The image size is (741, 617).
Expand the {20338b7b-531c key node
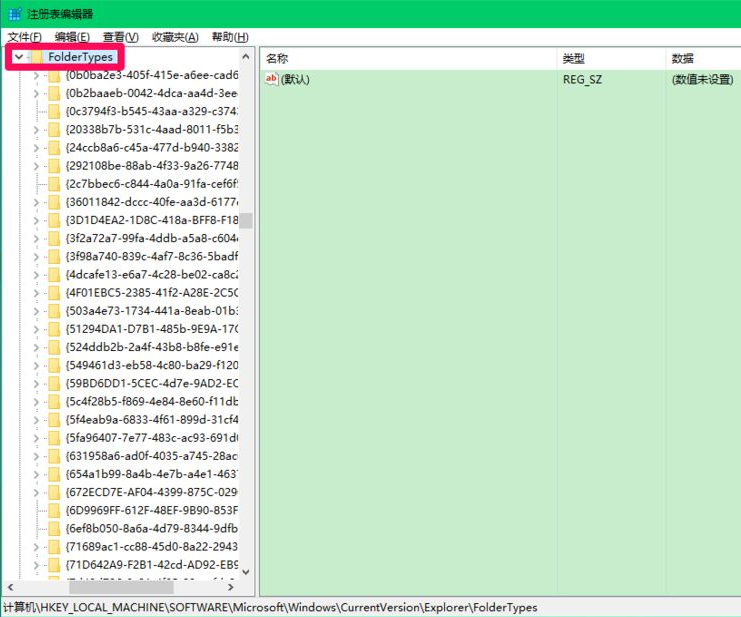pyautogui.click(x=36, y=129)
